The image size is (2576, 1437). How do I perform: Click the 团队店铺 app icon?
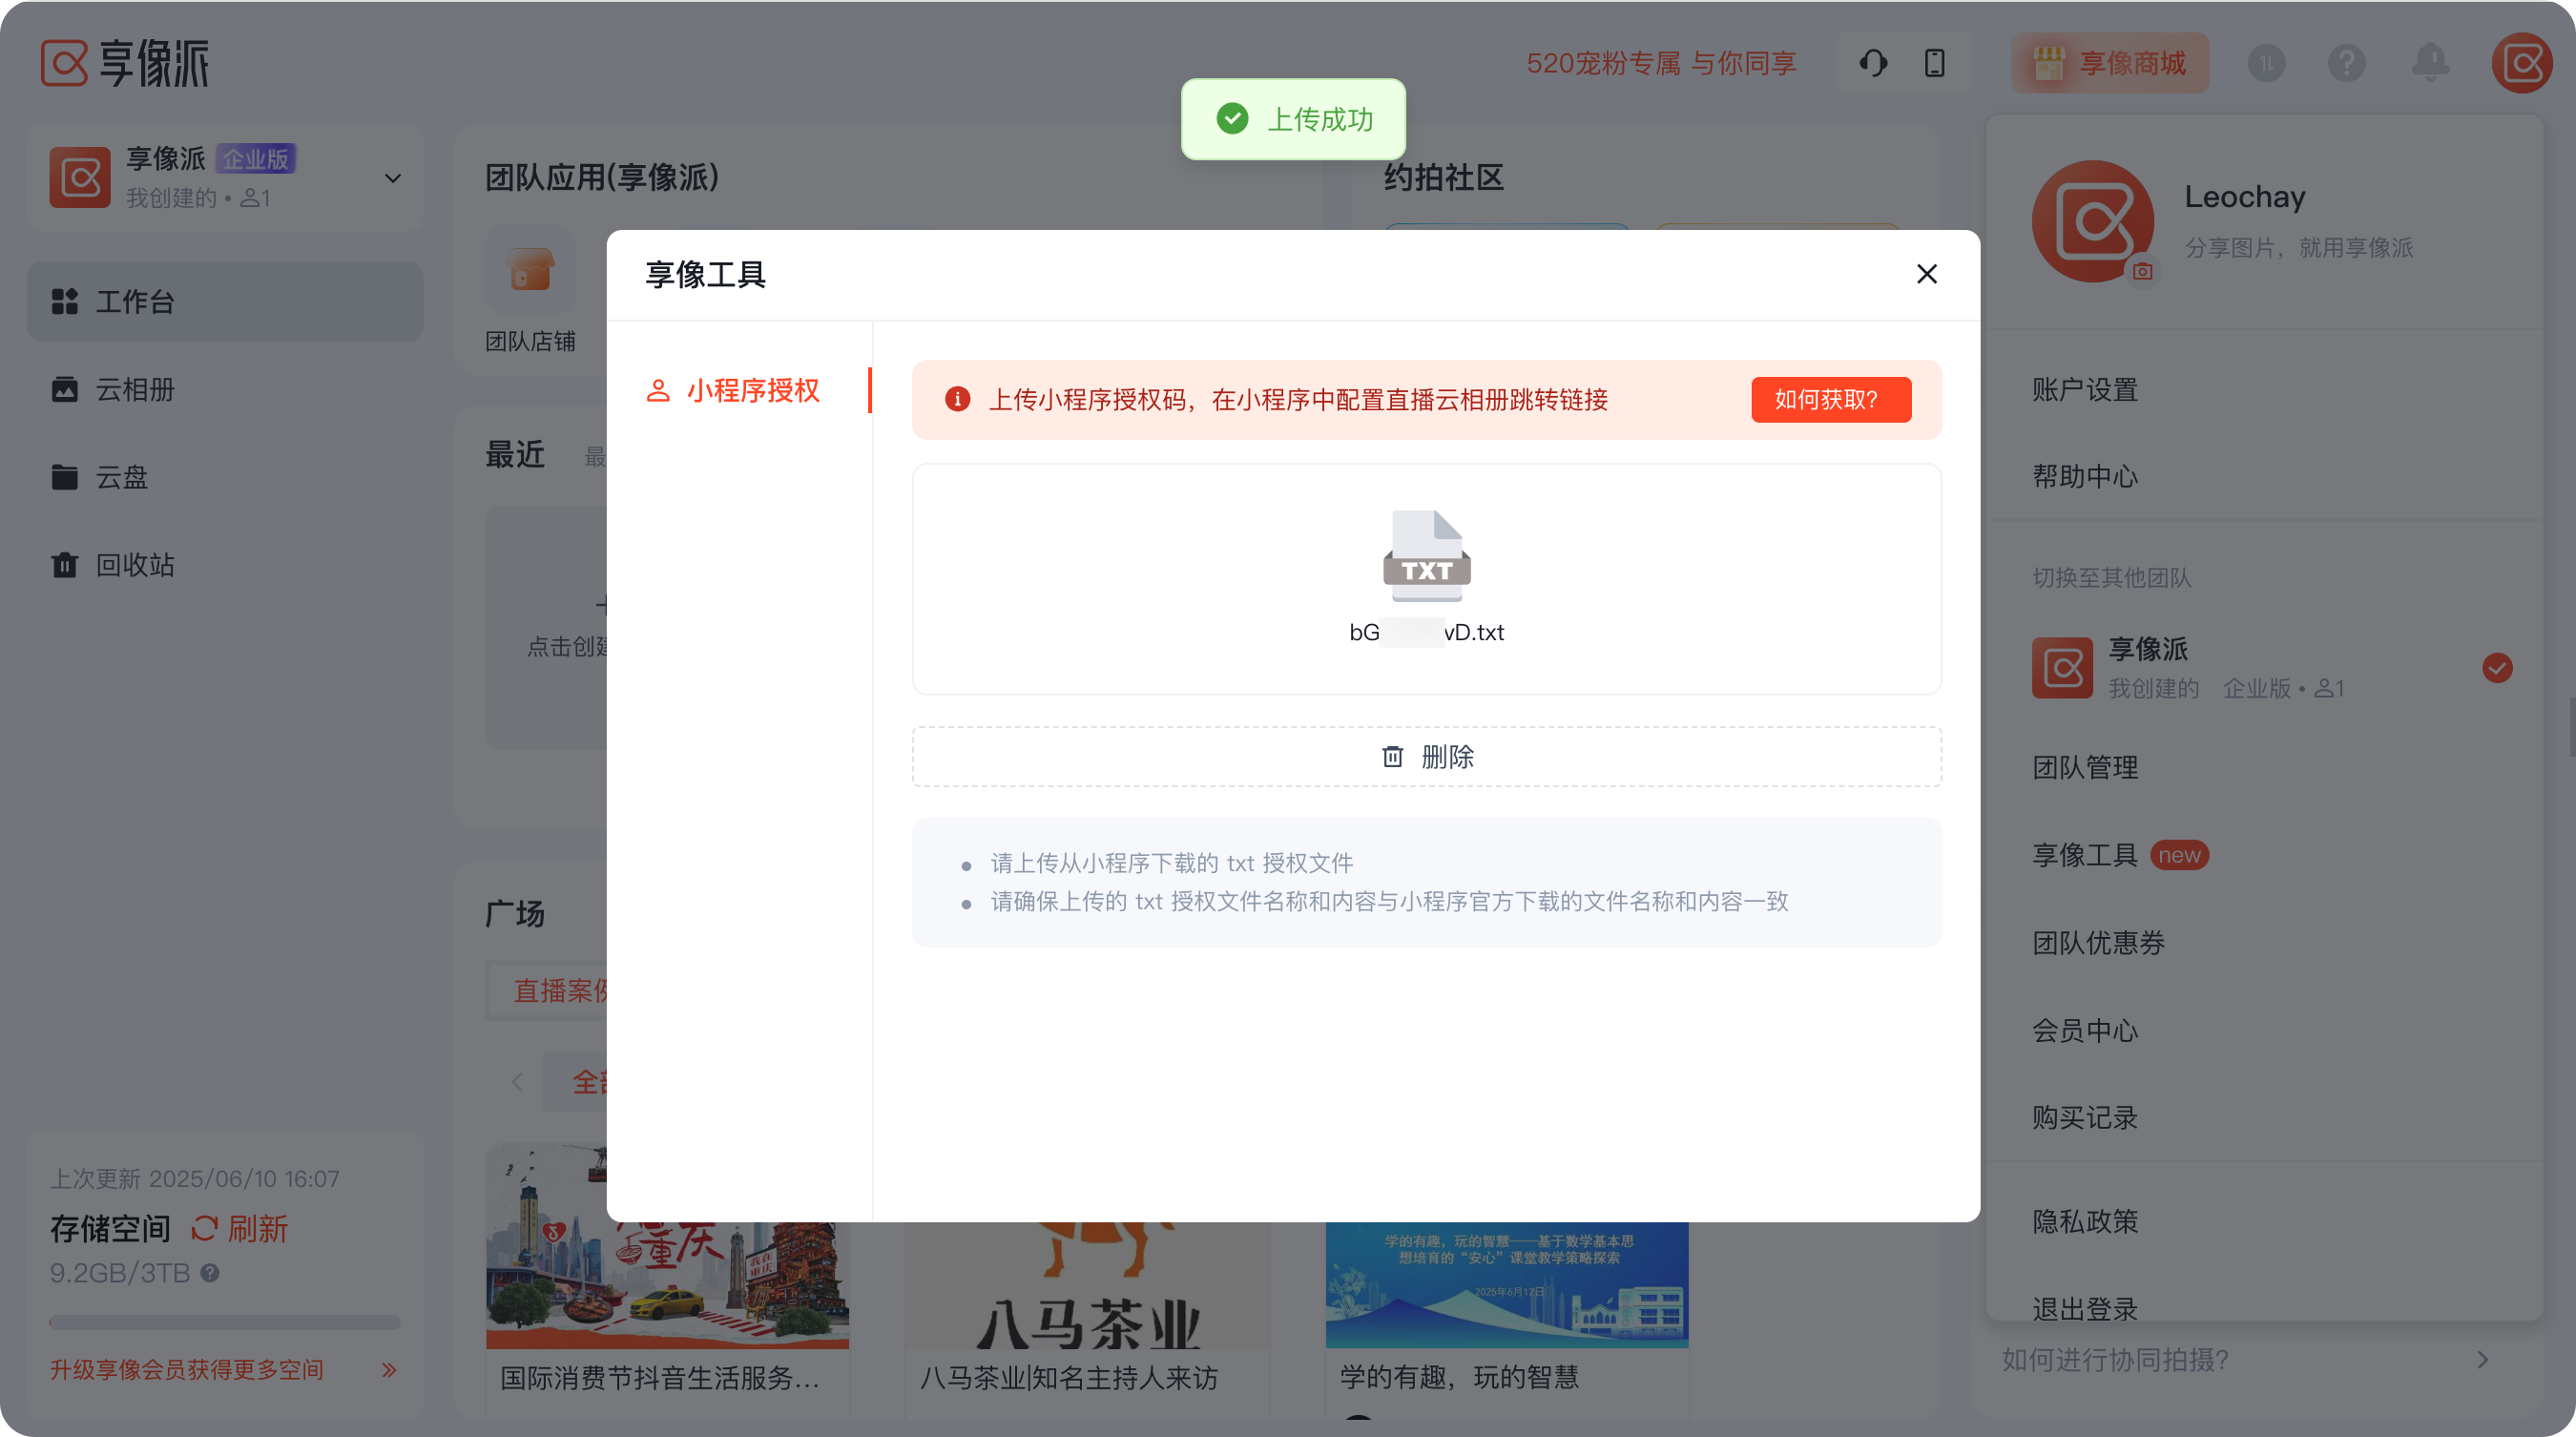(x=531, y=270)
